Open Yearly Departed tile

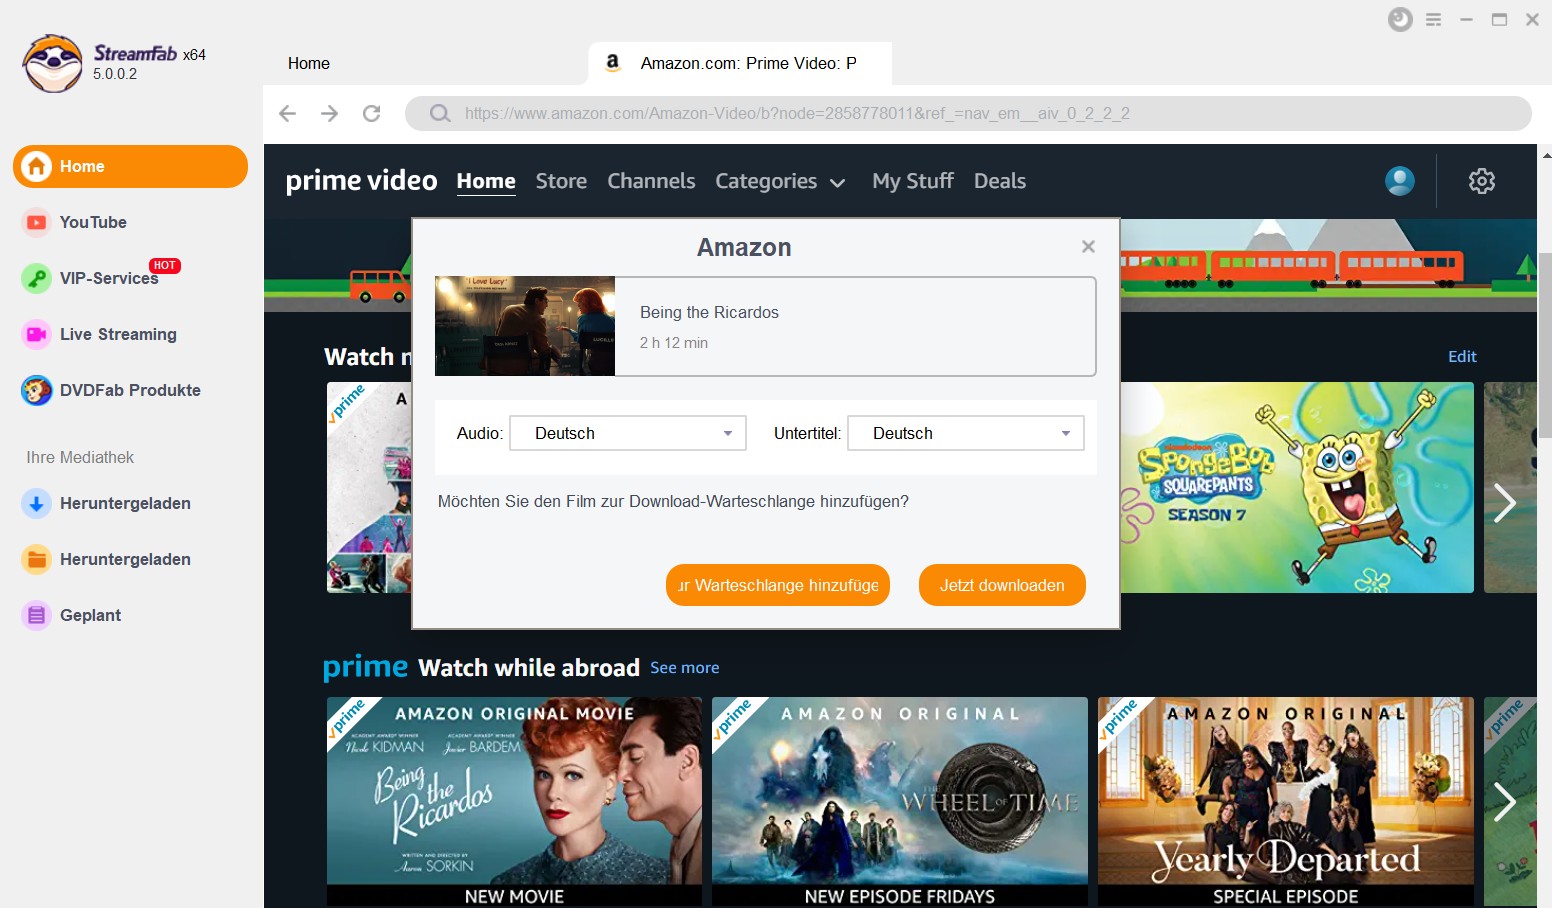click(1286, 802)
